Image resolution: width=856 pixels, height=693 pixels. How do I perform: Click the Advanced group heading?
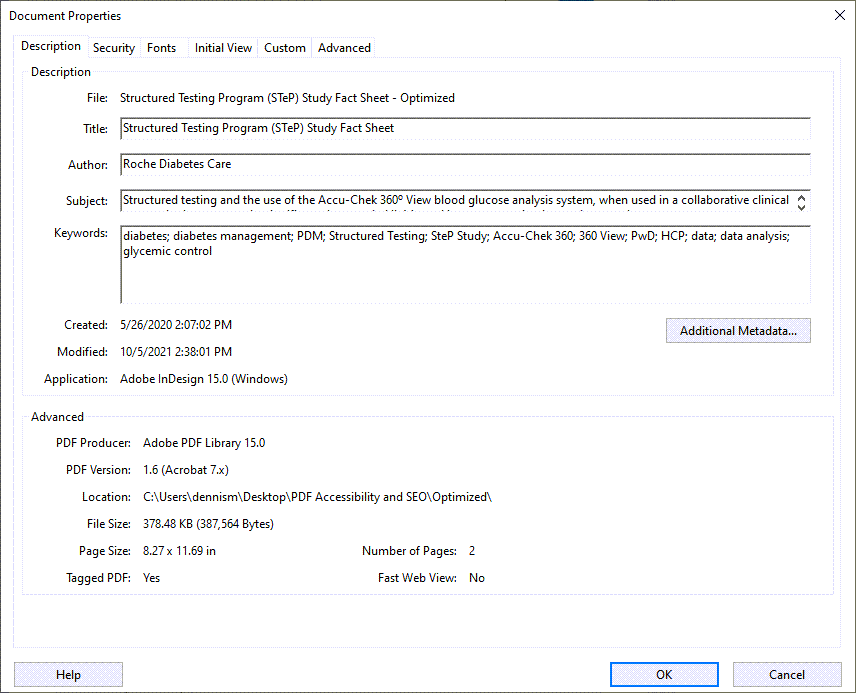click(x=57, y=417)
